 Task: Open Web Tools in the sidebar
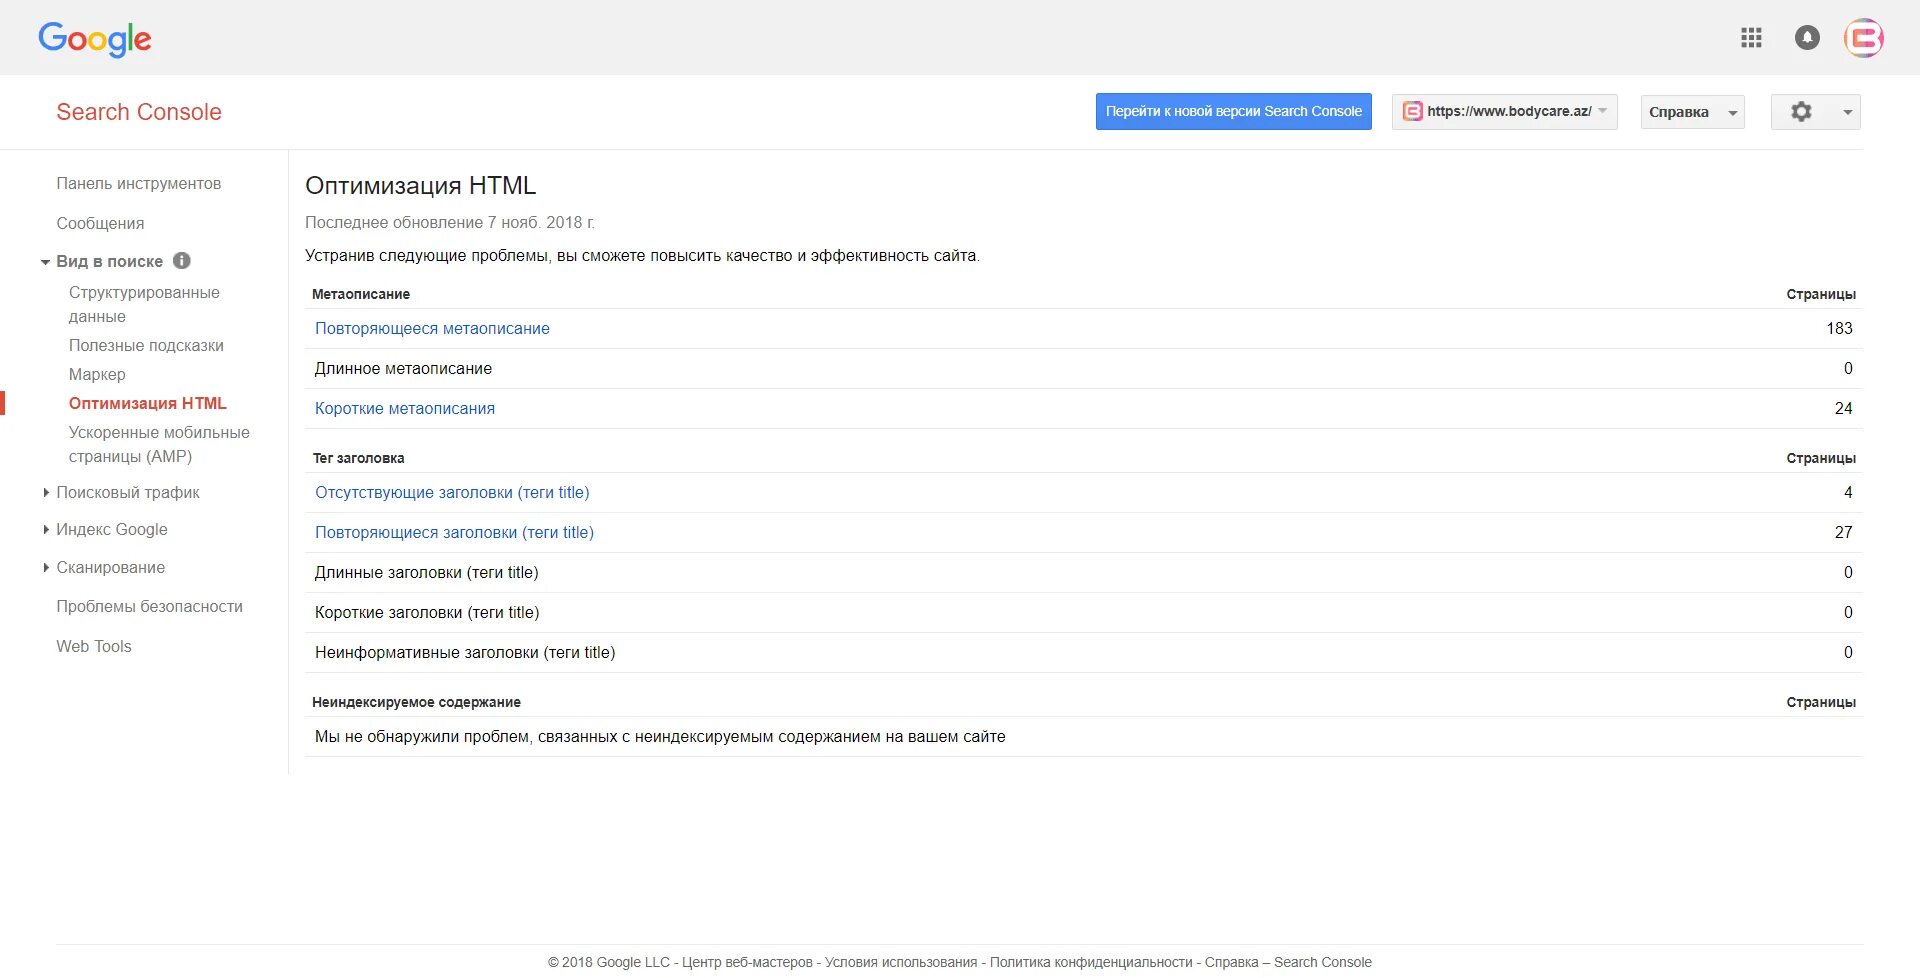click(94, 647)
